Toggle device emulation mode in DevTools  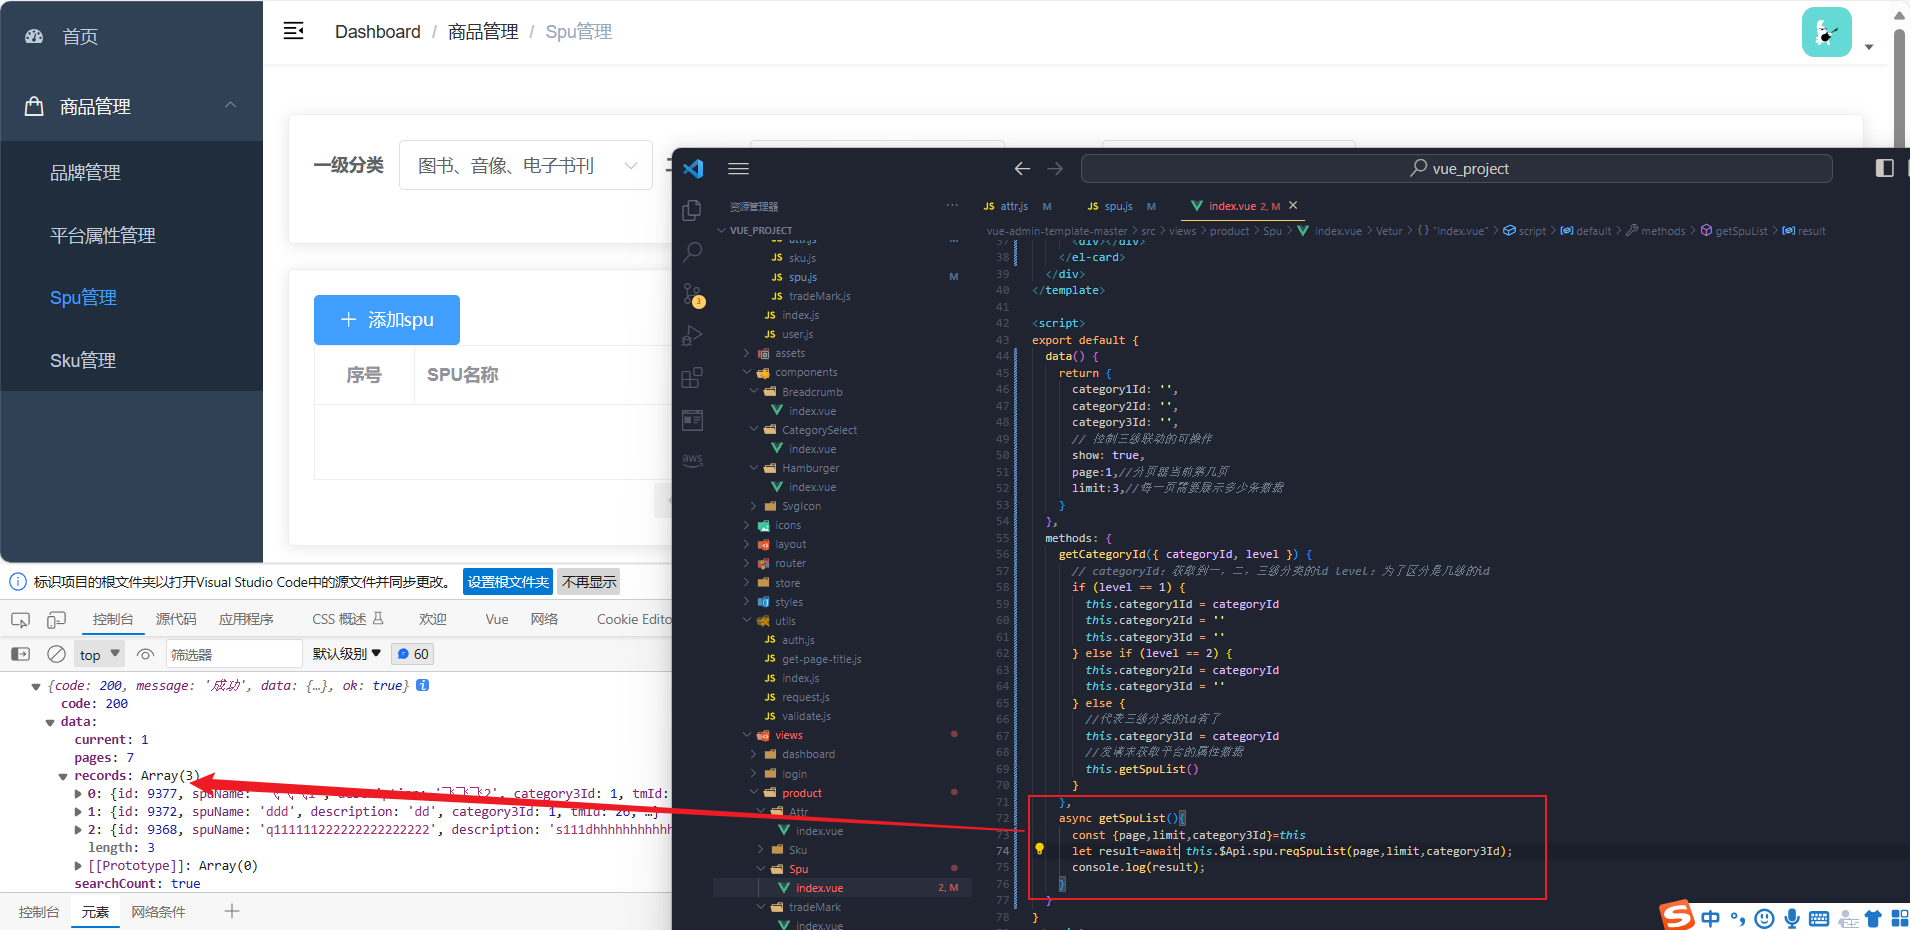coord(56,619)
